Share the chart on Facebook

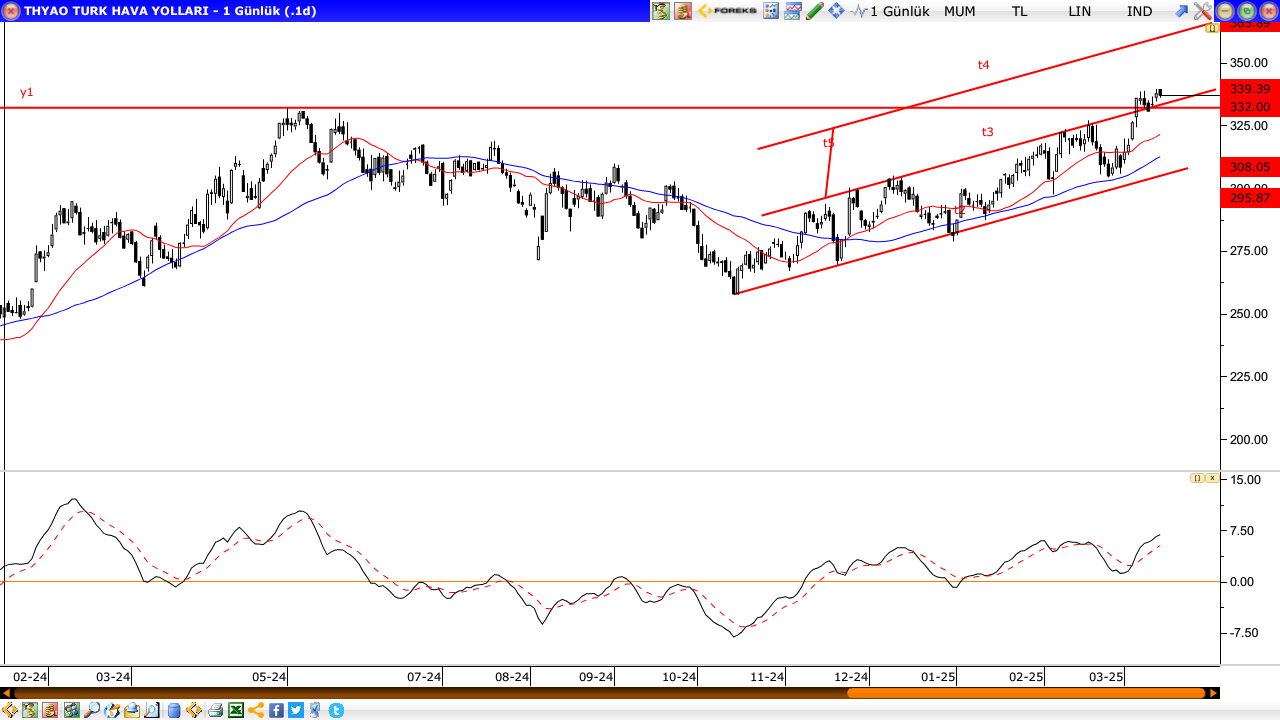[276, 710]
